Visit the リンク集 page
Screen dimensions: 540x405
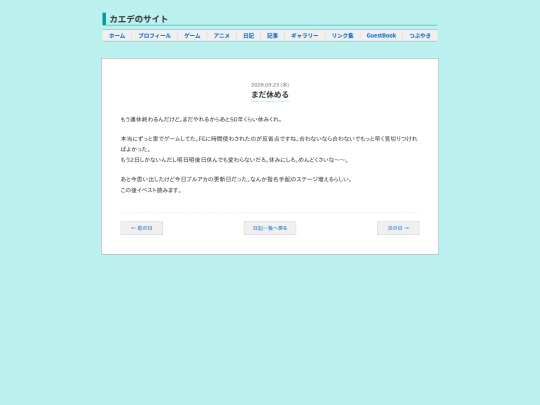click(x=343, y=36)
